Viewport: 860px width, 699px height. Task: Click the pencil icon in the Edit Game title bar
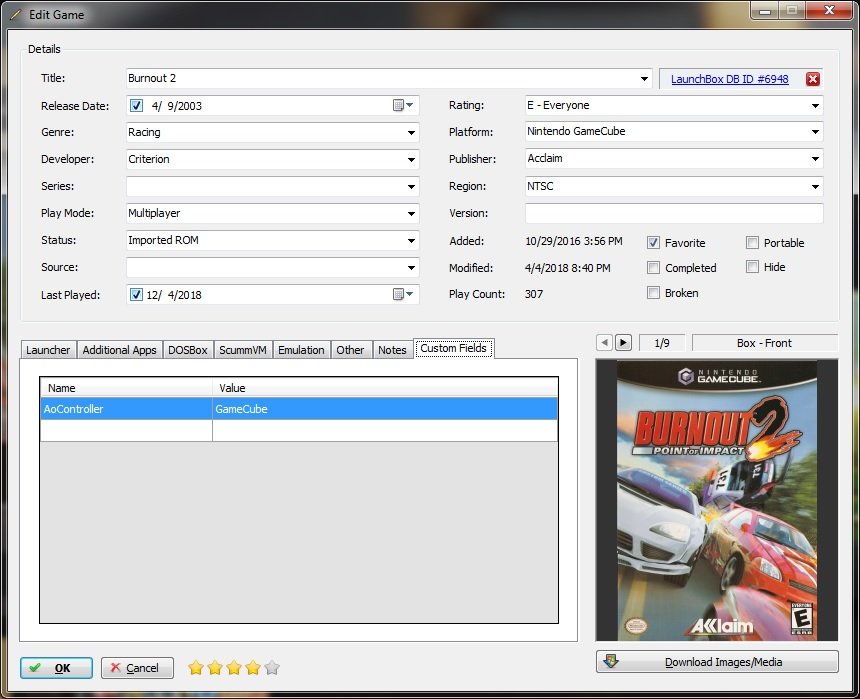point(16,15)
